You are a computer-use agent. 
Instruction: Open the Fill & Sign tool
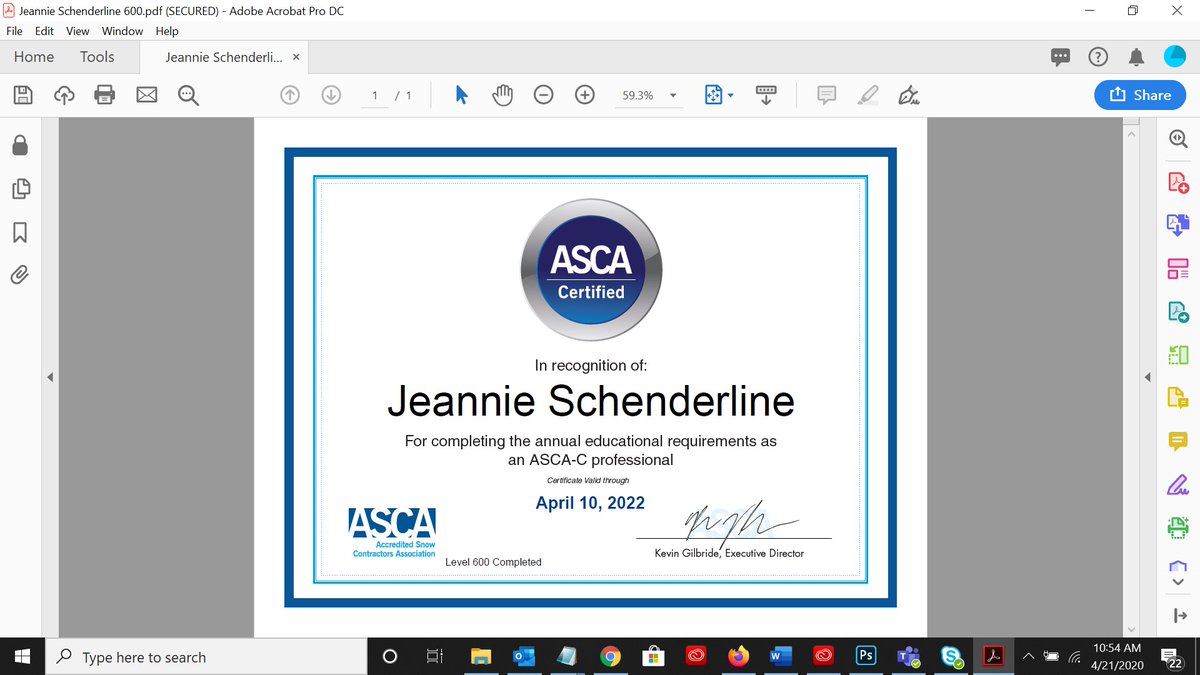coord(1178,483)
